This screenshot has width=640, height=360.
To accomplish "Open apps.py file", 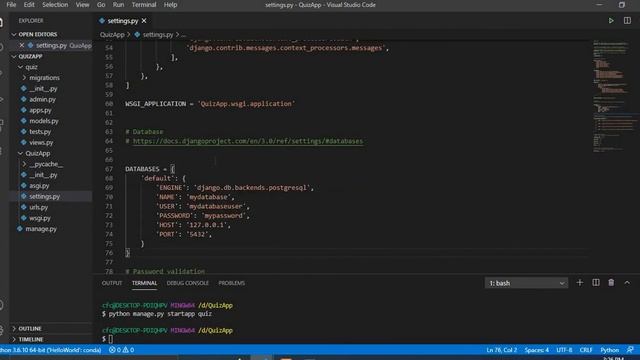I will 40,110.
